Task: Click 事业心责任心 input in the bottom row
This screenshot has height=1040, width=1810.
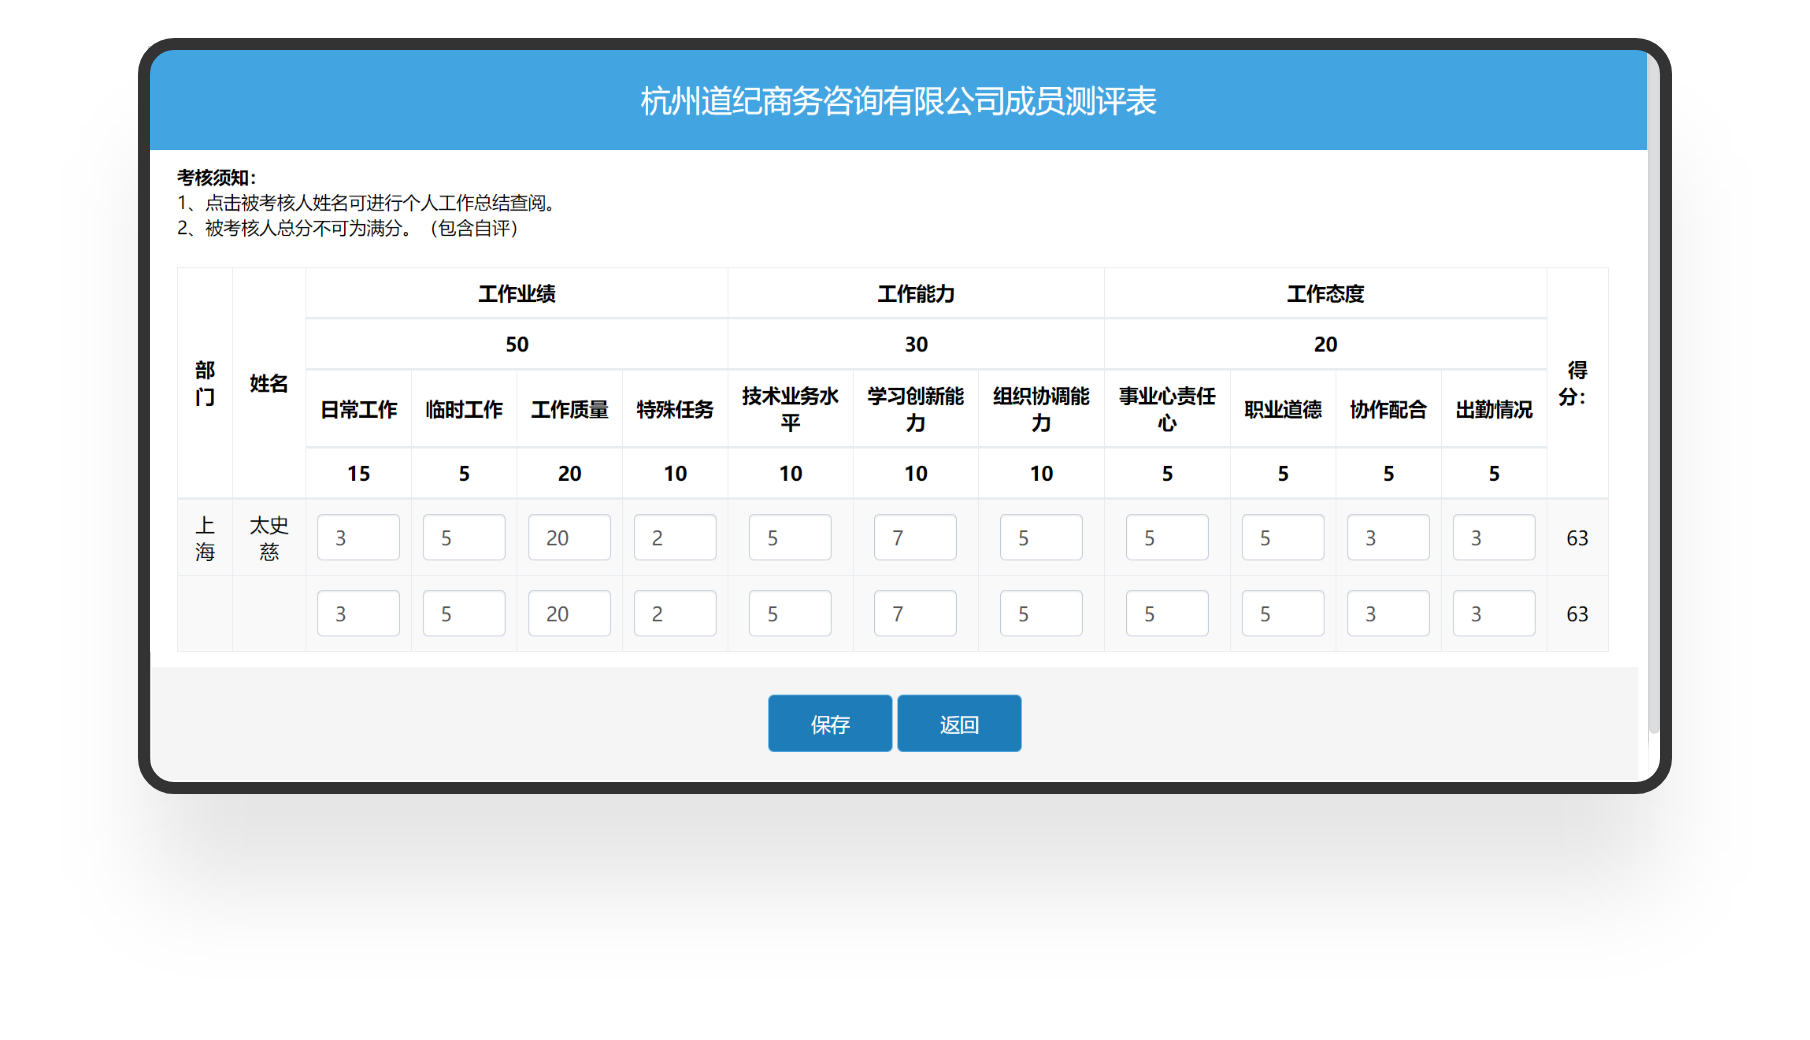Action: click(1167, 614)
